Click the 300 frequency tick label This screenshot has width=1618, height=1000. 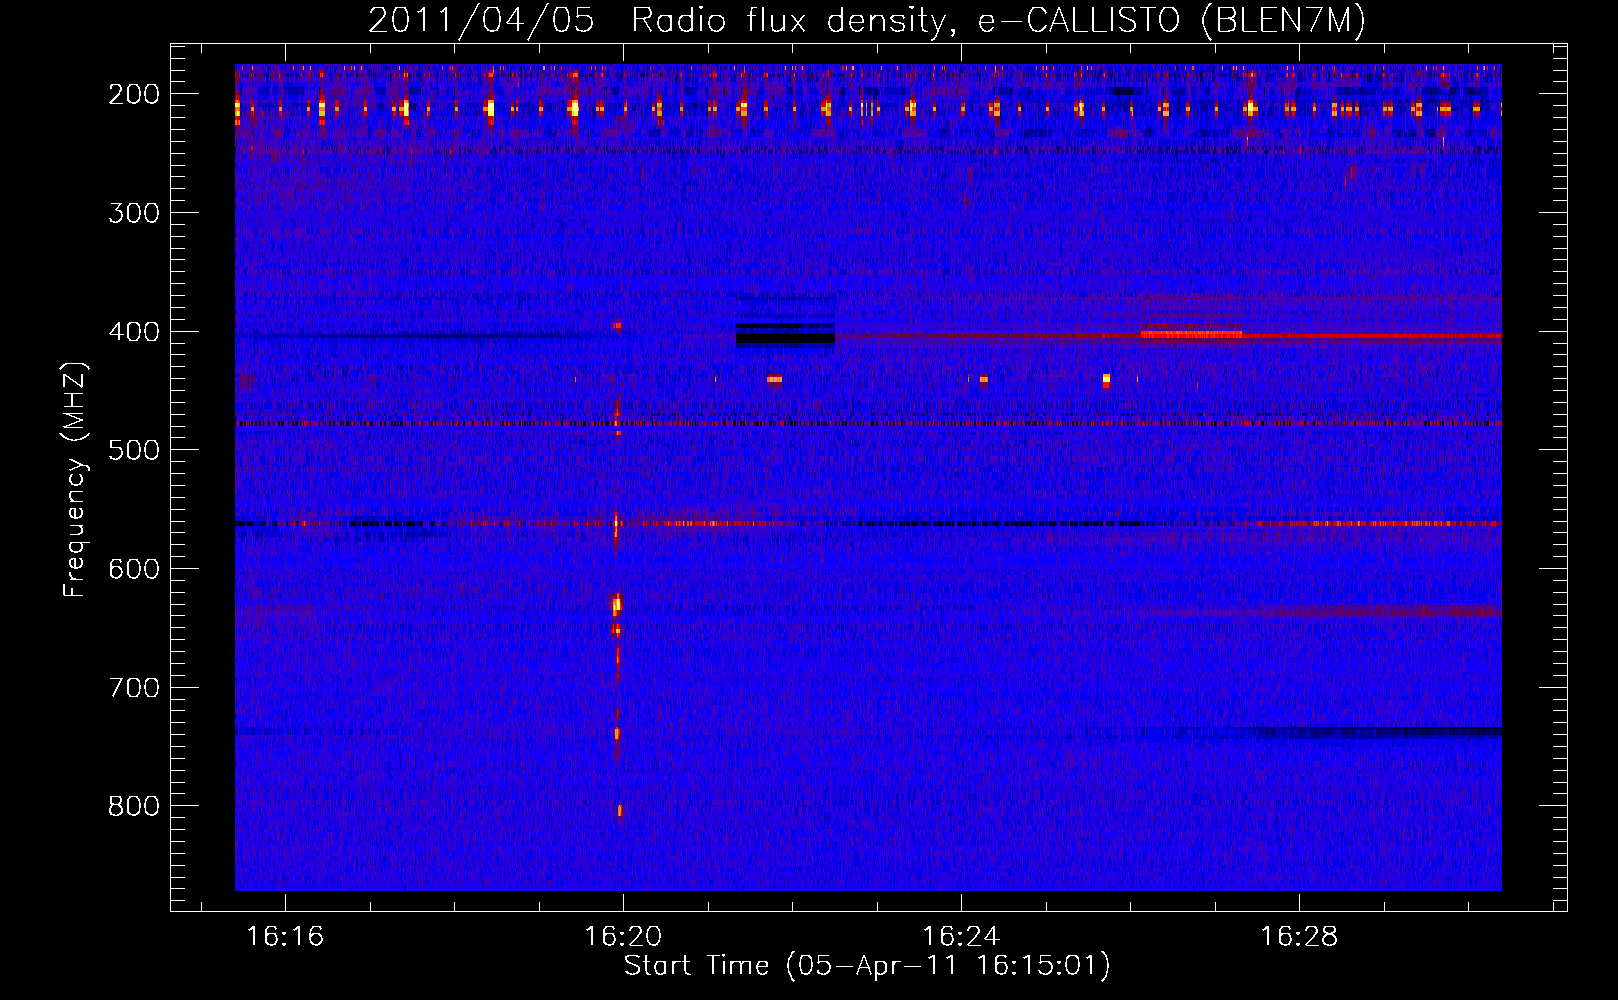coord(134,213)
